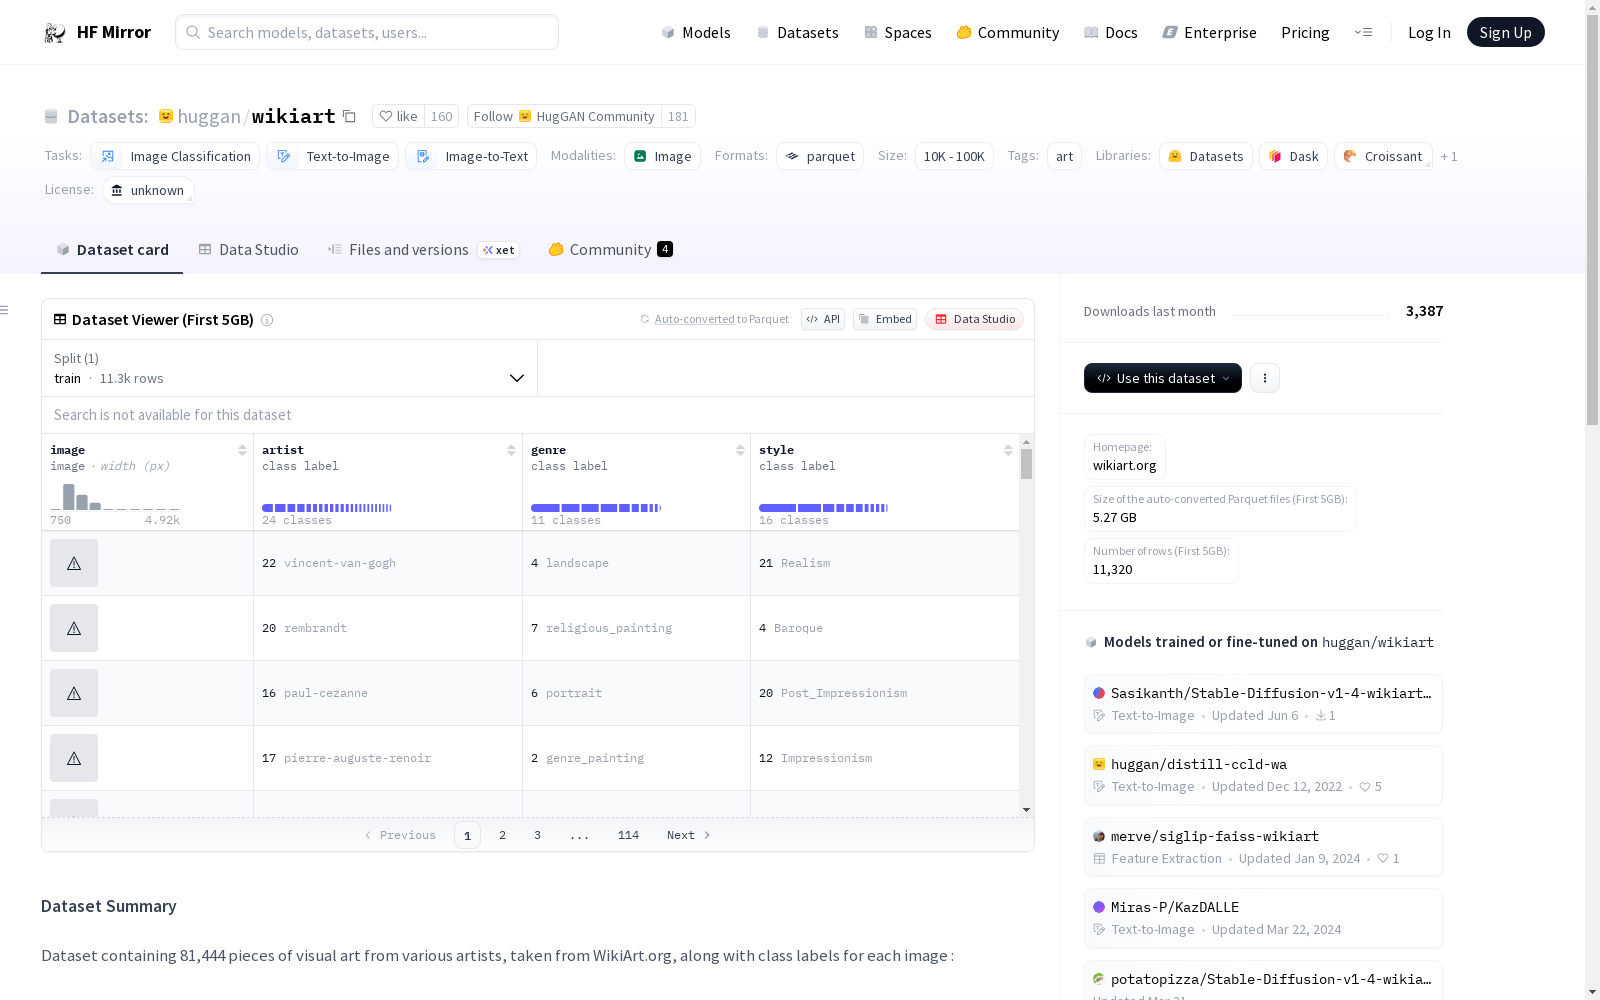Open the Pricing page
This screenshot has height=1000, width=1600.
point(1305,33)
